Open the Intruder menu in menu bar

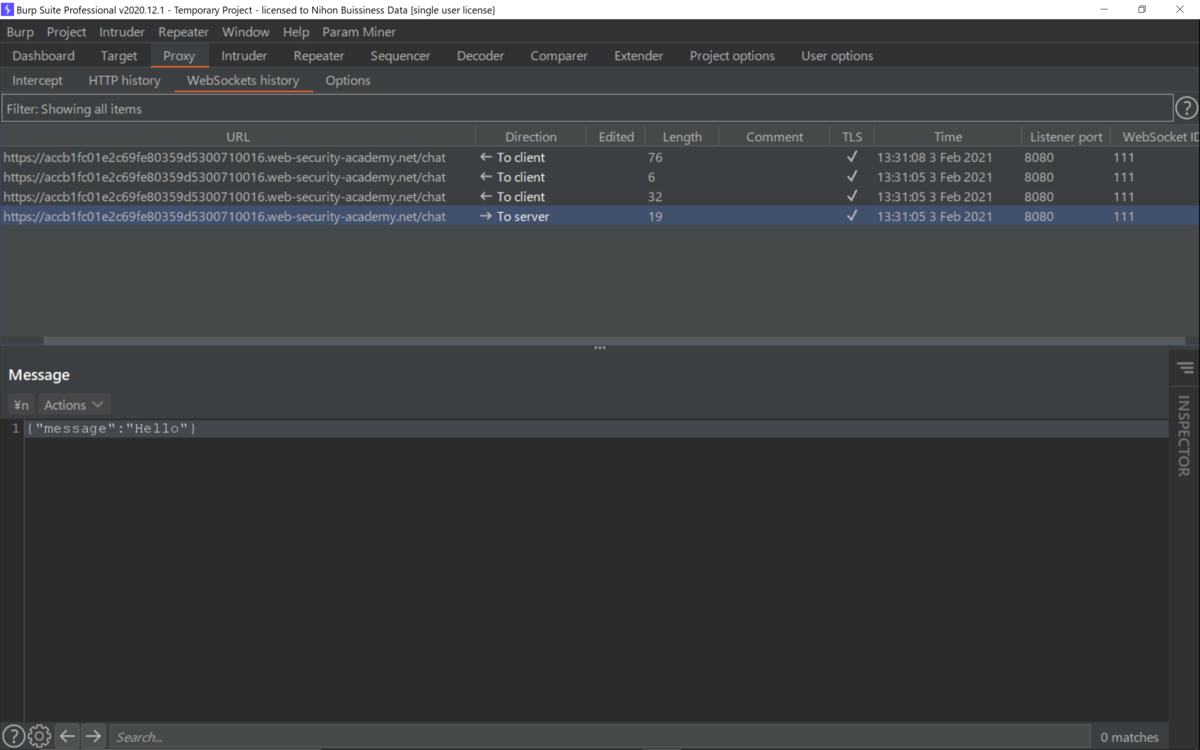pyautogui.click(x=122, y=32)
